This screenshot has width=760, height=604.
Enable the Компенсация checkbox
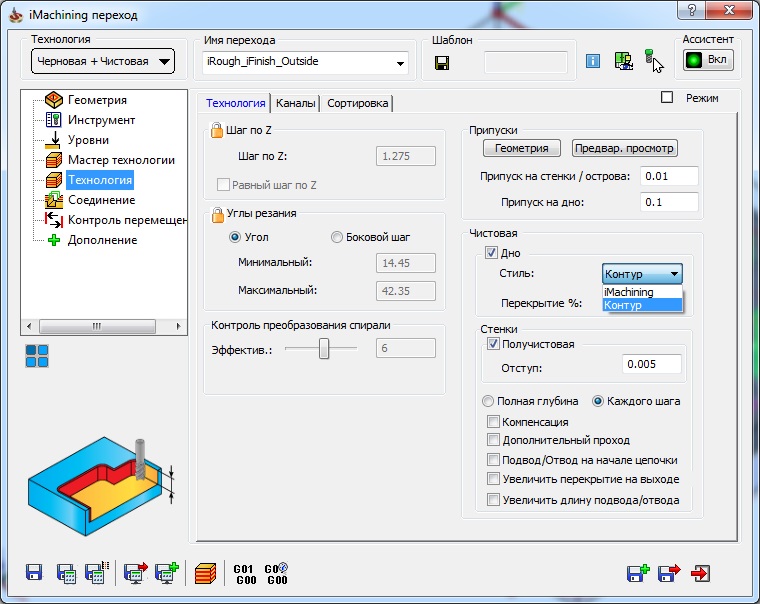pyautogui.click(x=493, y=421)
